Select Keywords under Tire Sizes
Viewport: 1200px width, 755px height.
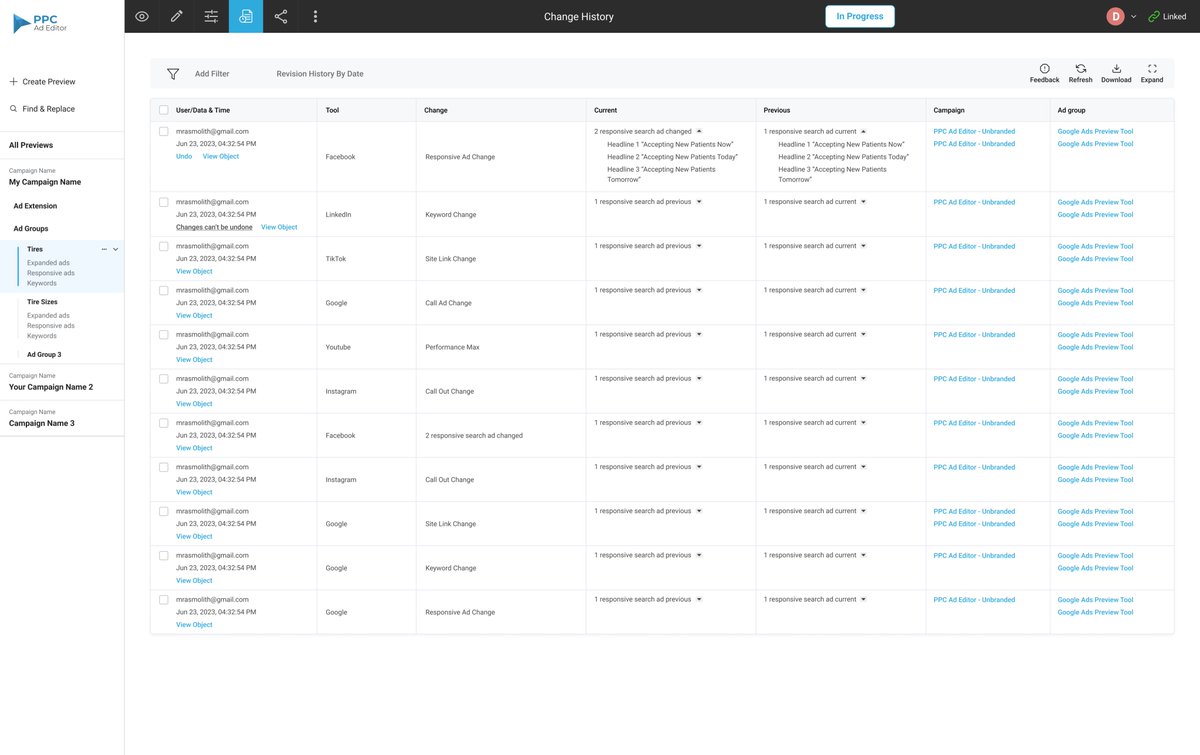42,336
